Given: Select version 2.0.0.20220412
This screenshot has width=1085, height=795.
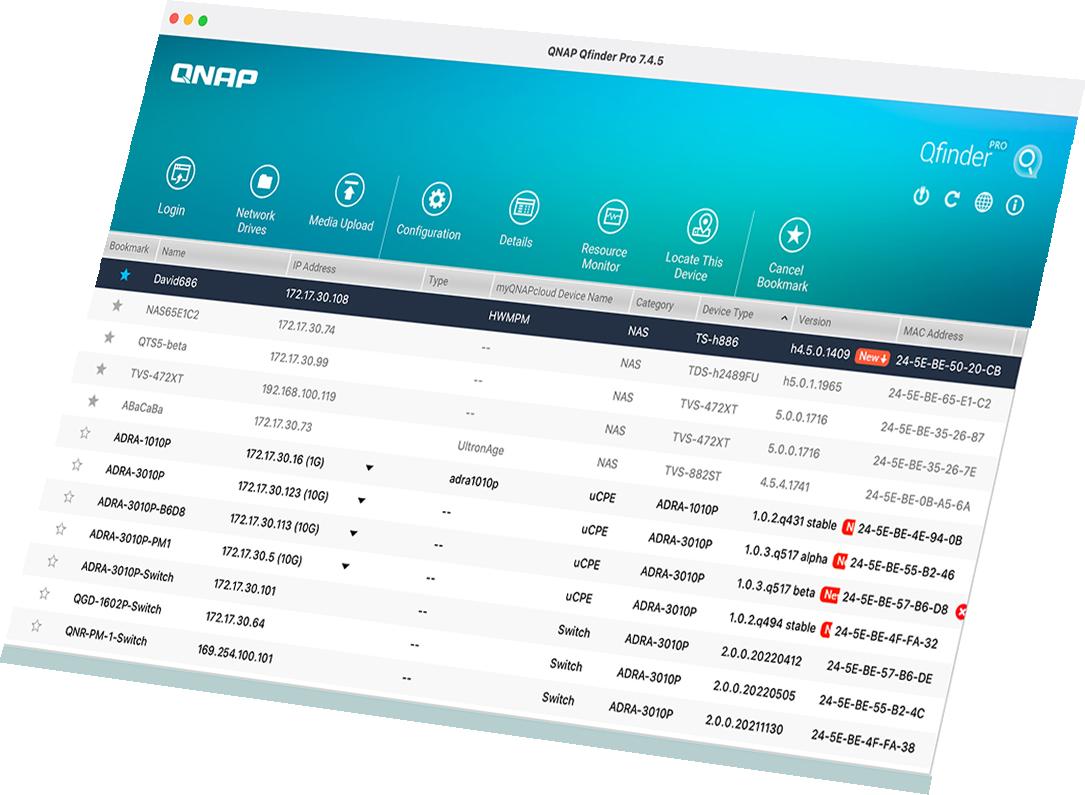Looking at the screenshot, I should click(761, 655).
